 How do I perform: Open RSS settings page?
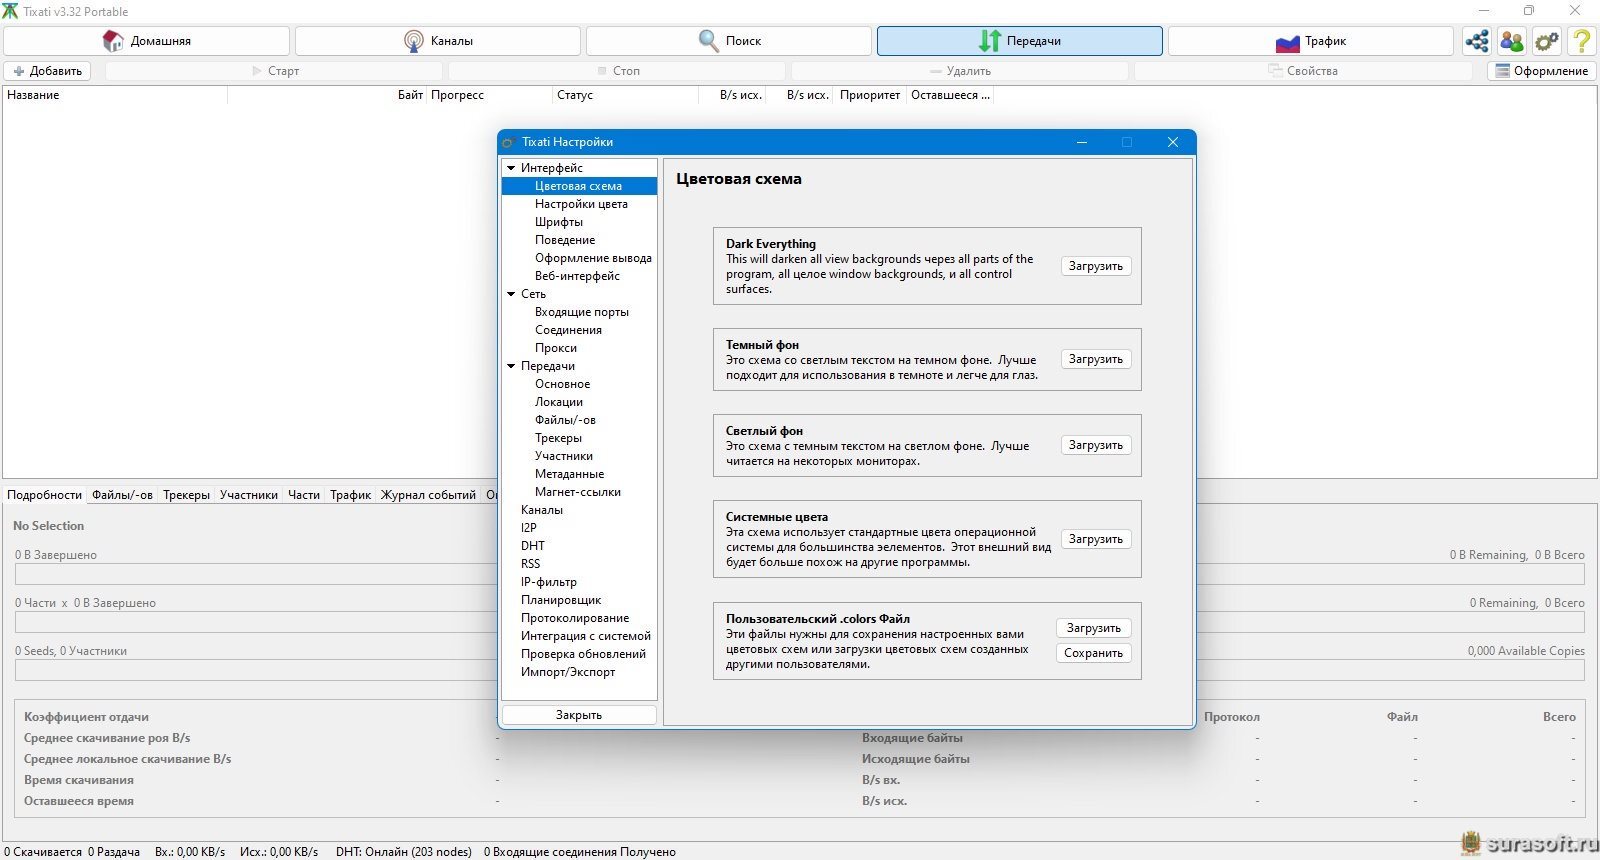(x=530, y=564)
